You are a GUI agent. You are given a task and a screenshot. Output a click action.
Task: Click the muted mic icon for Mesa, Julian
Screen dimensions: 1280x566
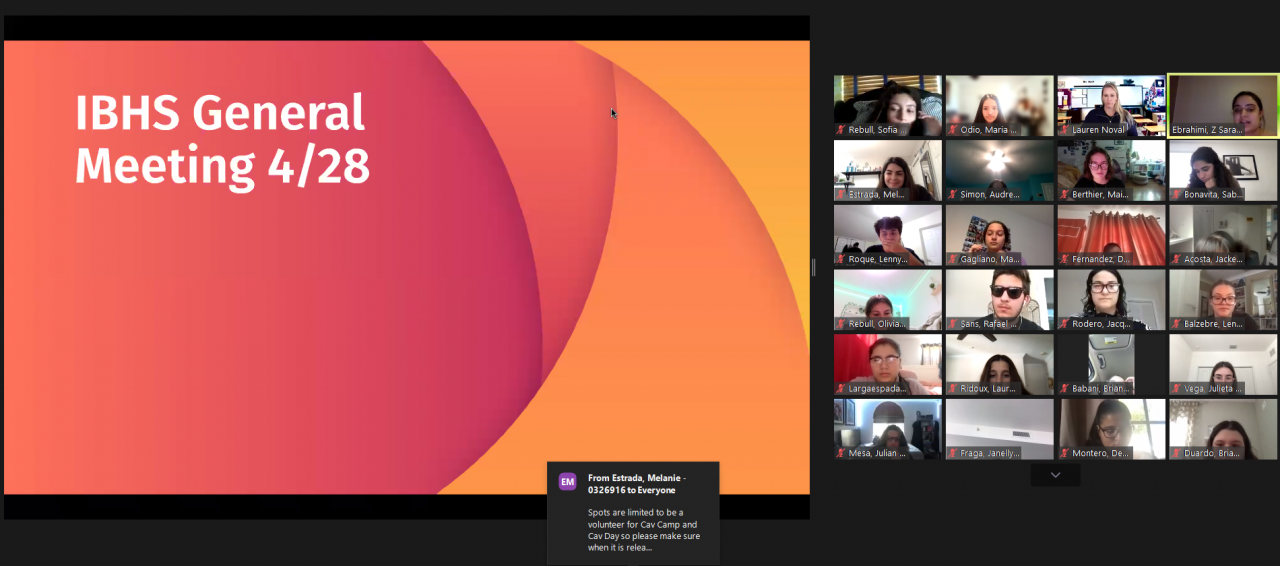841,453
